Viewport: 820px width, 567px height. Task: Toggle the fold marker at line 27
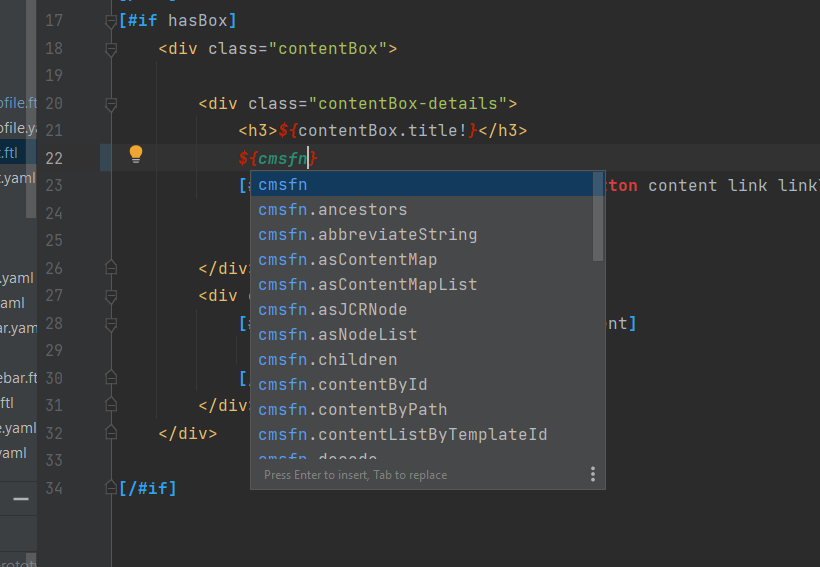(111, 295)
